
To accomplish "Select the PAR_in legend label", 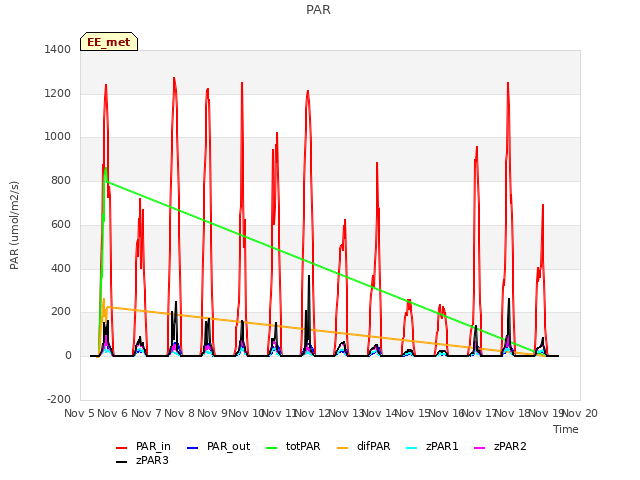I will (153, 446).
